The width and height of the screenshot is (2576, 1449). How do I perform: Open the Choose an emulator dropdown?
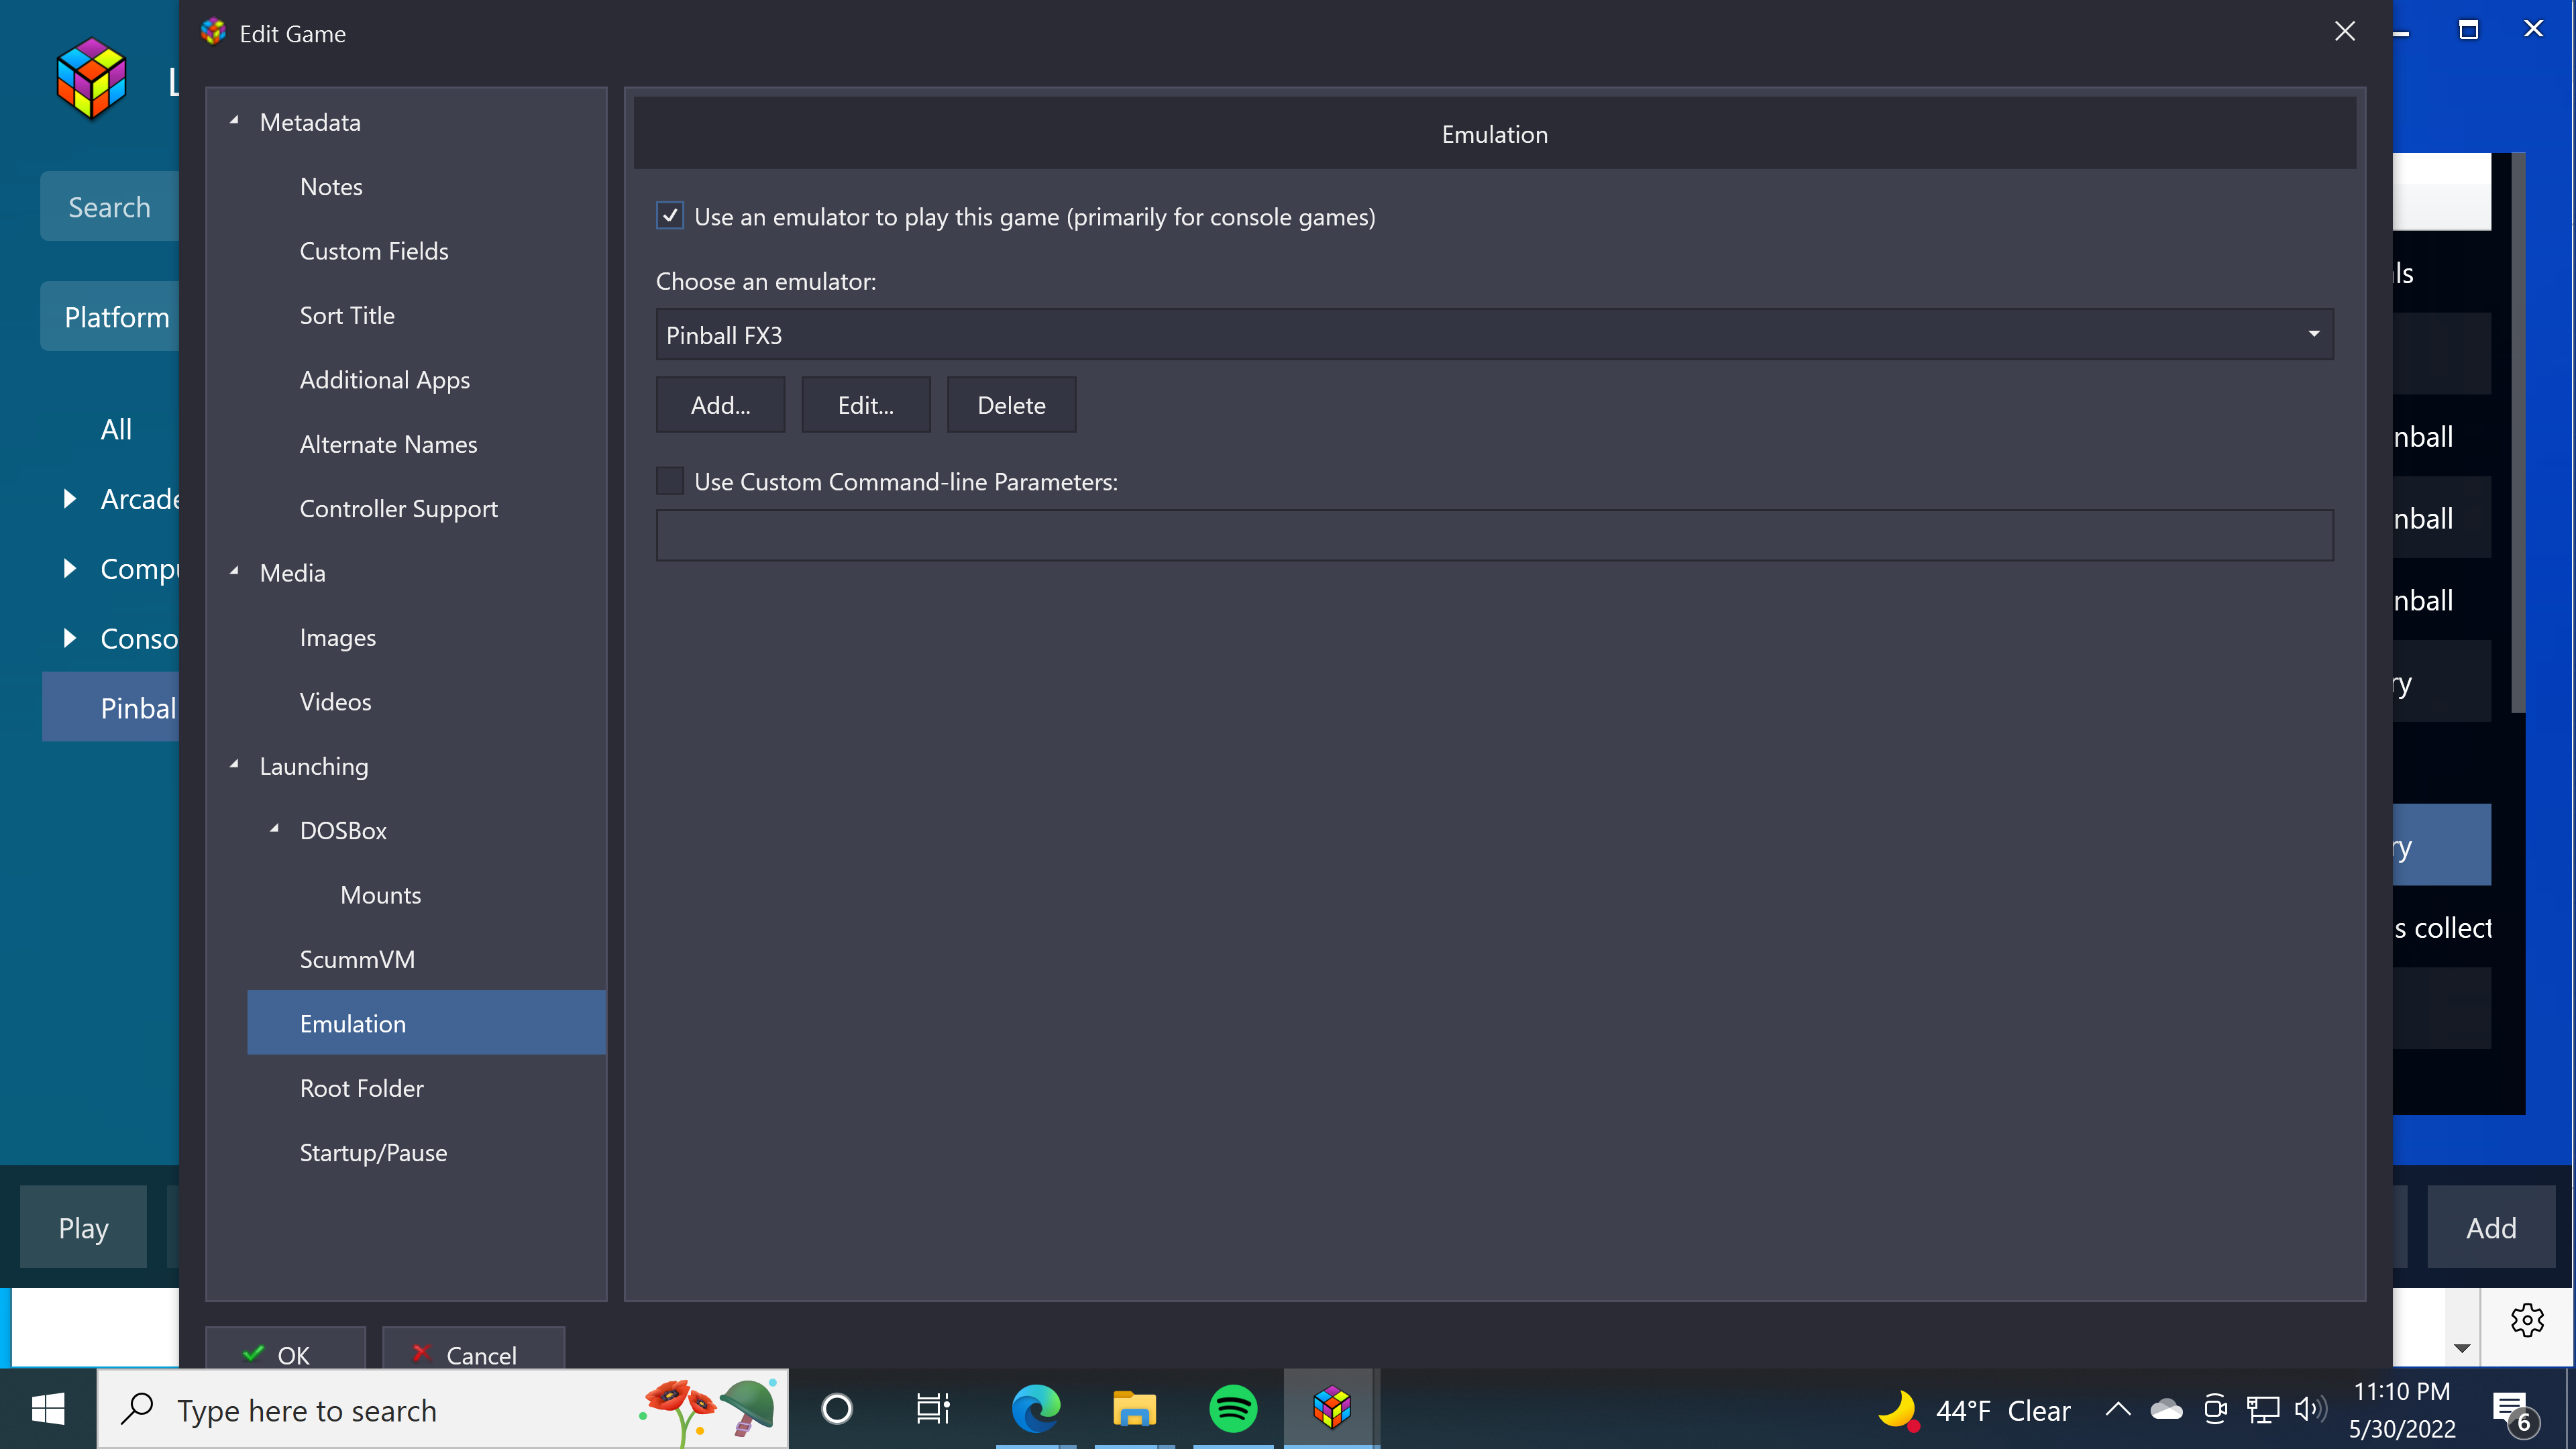coord(1494,335)
